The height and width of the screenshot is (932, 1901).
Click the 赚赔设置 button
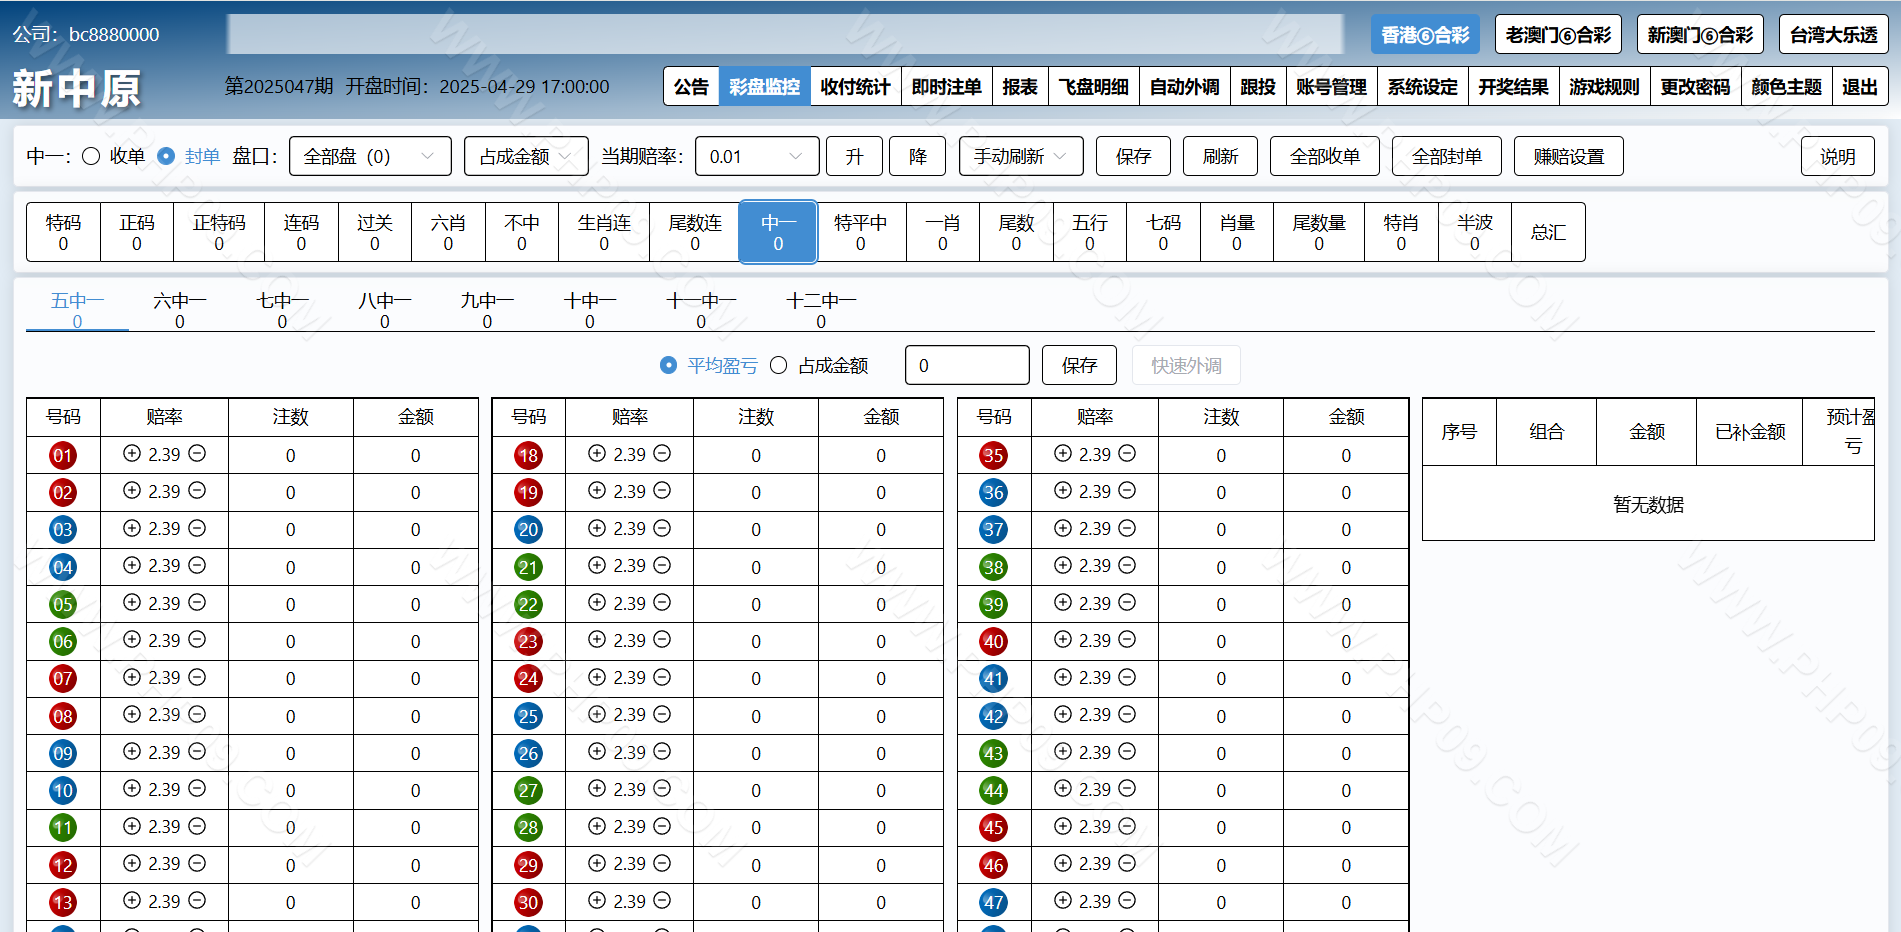tap(1568, 156)
